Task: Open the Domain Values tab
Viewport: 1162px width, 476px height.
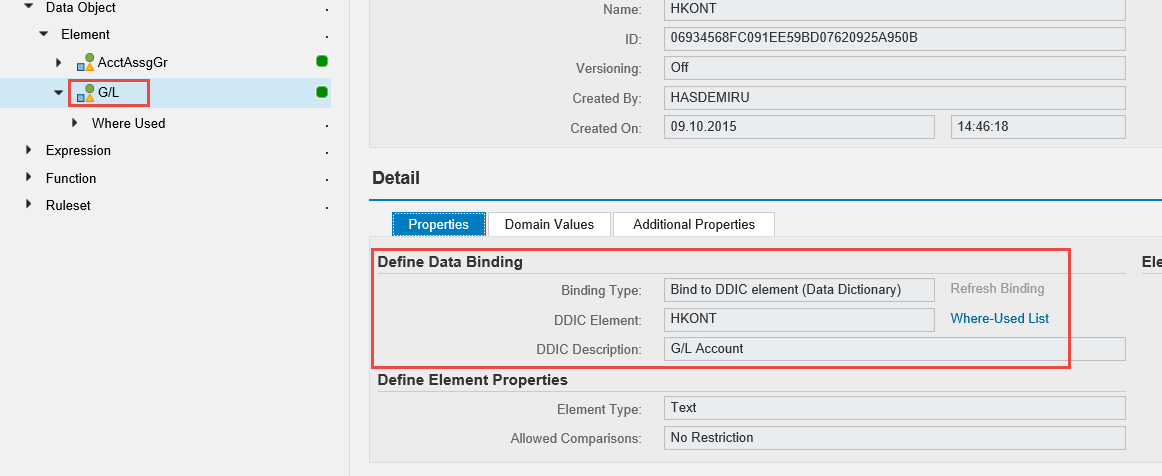Action: [549, 225]
